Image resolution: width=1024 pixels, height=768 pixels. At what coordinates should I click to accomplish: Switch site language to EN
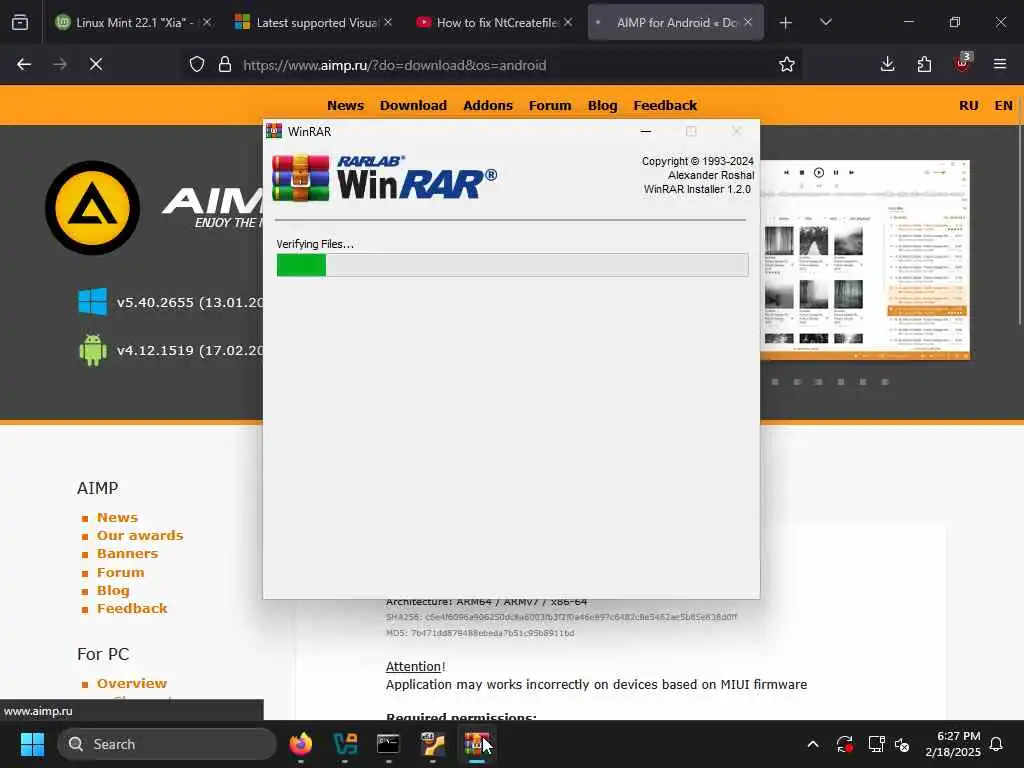tap(1004, 106)
